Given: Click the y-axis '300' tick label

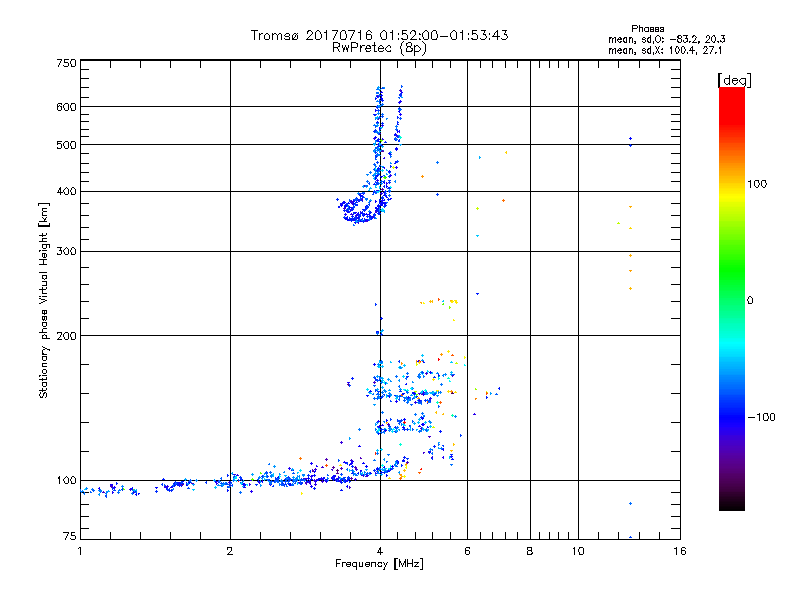Looking at the screenshot, I should [x=66, y=252].
